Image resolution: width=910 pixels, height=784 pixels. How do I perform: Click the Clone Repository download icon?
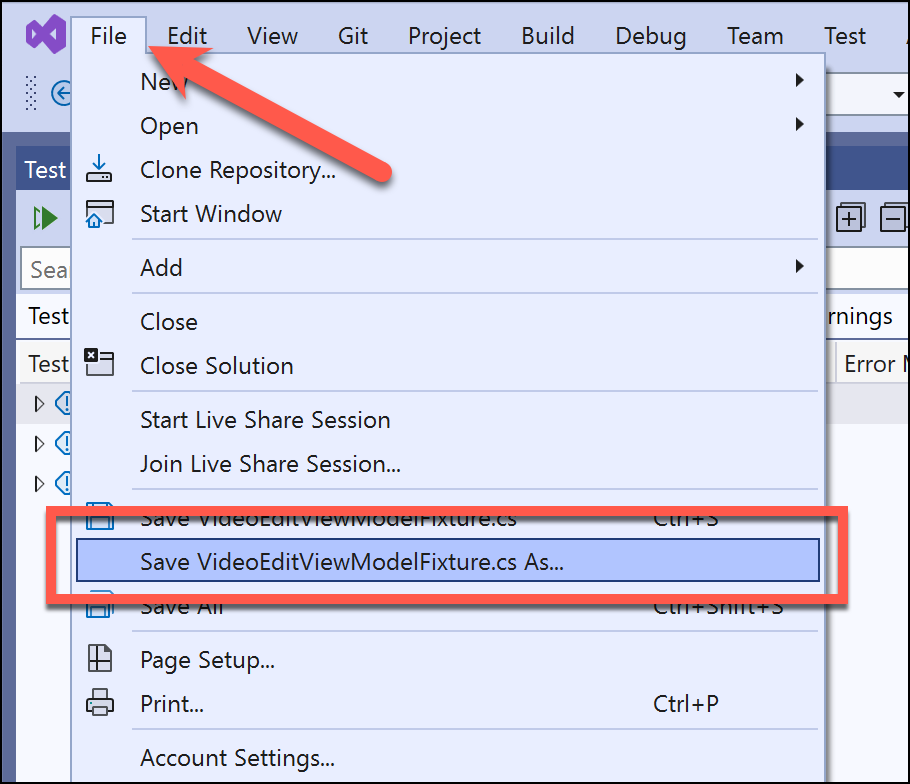[99, 169]
